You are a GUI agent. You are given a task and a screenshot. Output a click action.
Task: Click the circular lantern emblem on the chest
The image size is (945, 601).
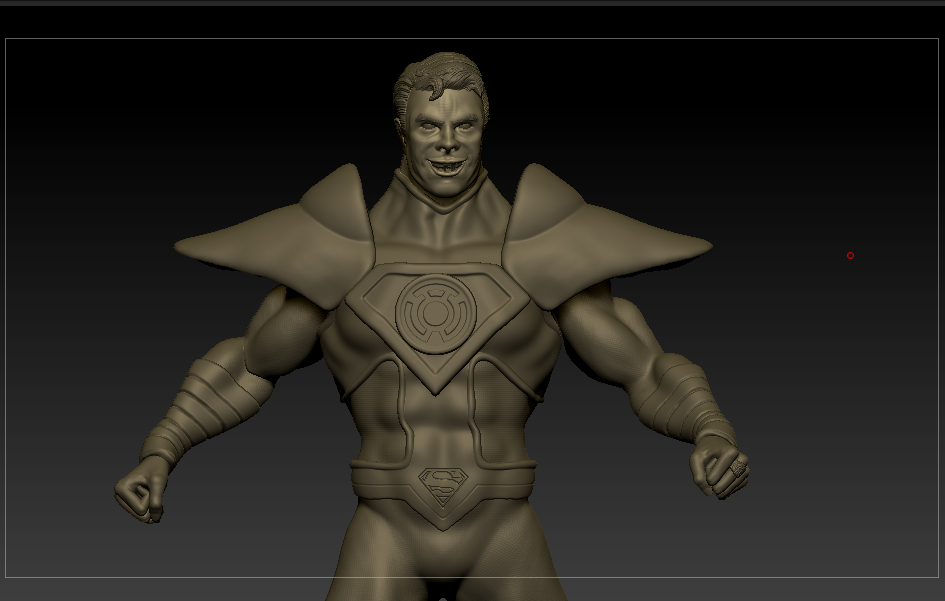tap(436, 313)
